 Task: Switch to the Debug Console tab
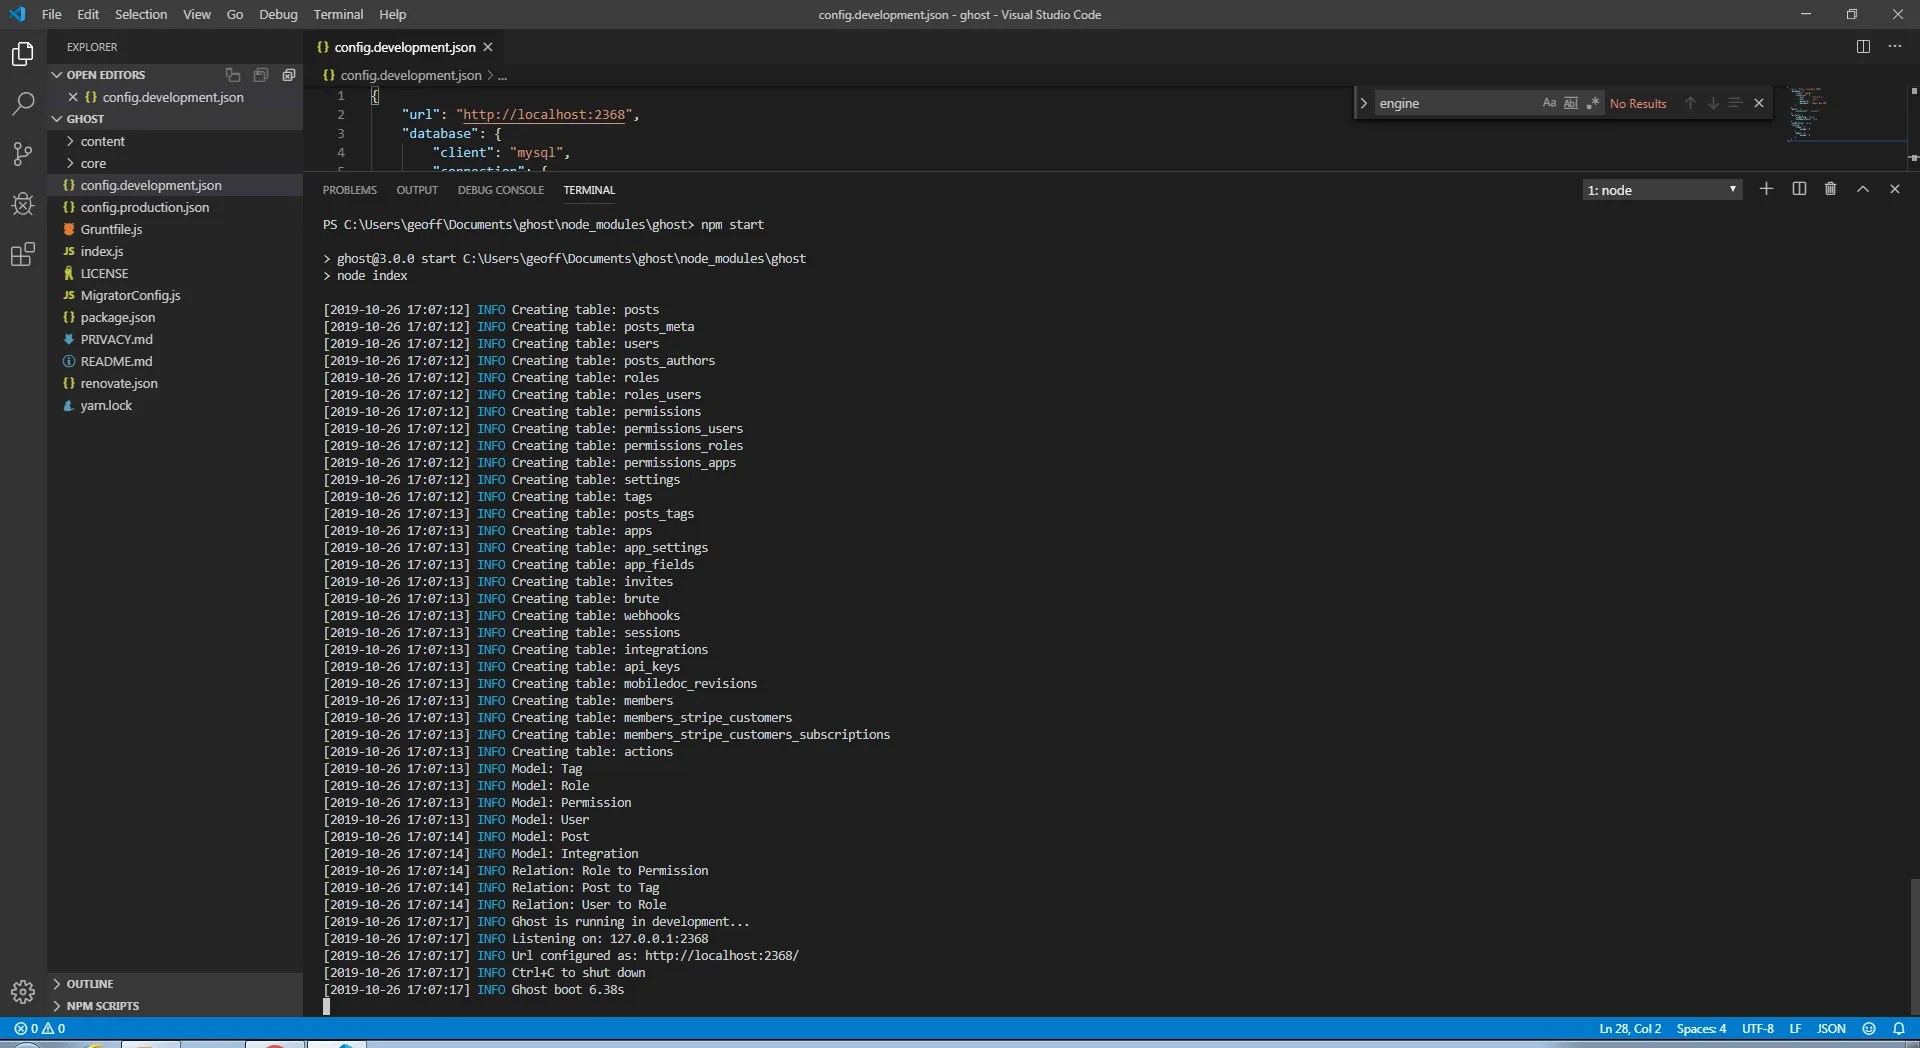pyautogui.click(x=500, y=190)
